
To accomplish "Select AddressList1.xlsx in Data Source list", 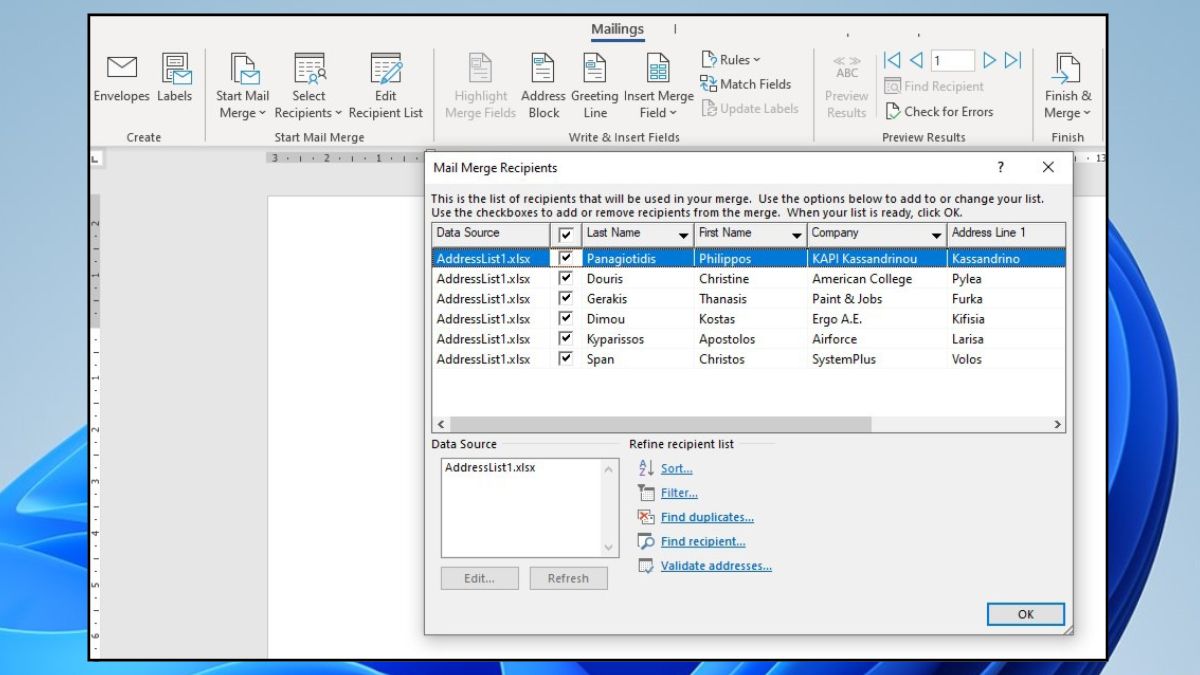I will tap(490, 468).
